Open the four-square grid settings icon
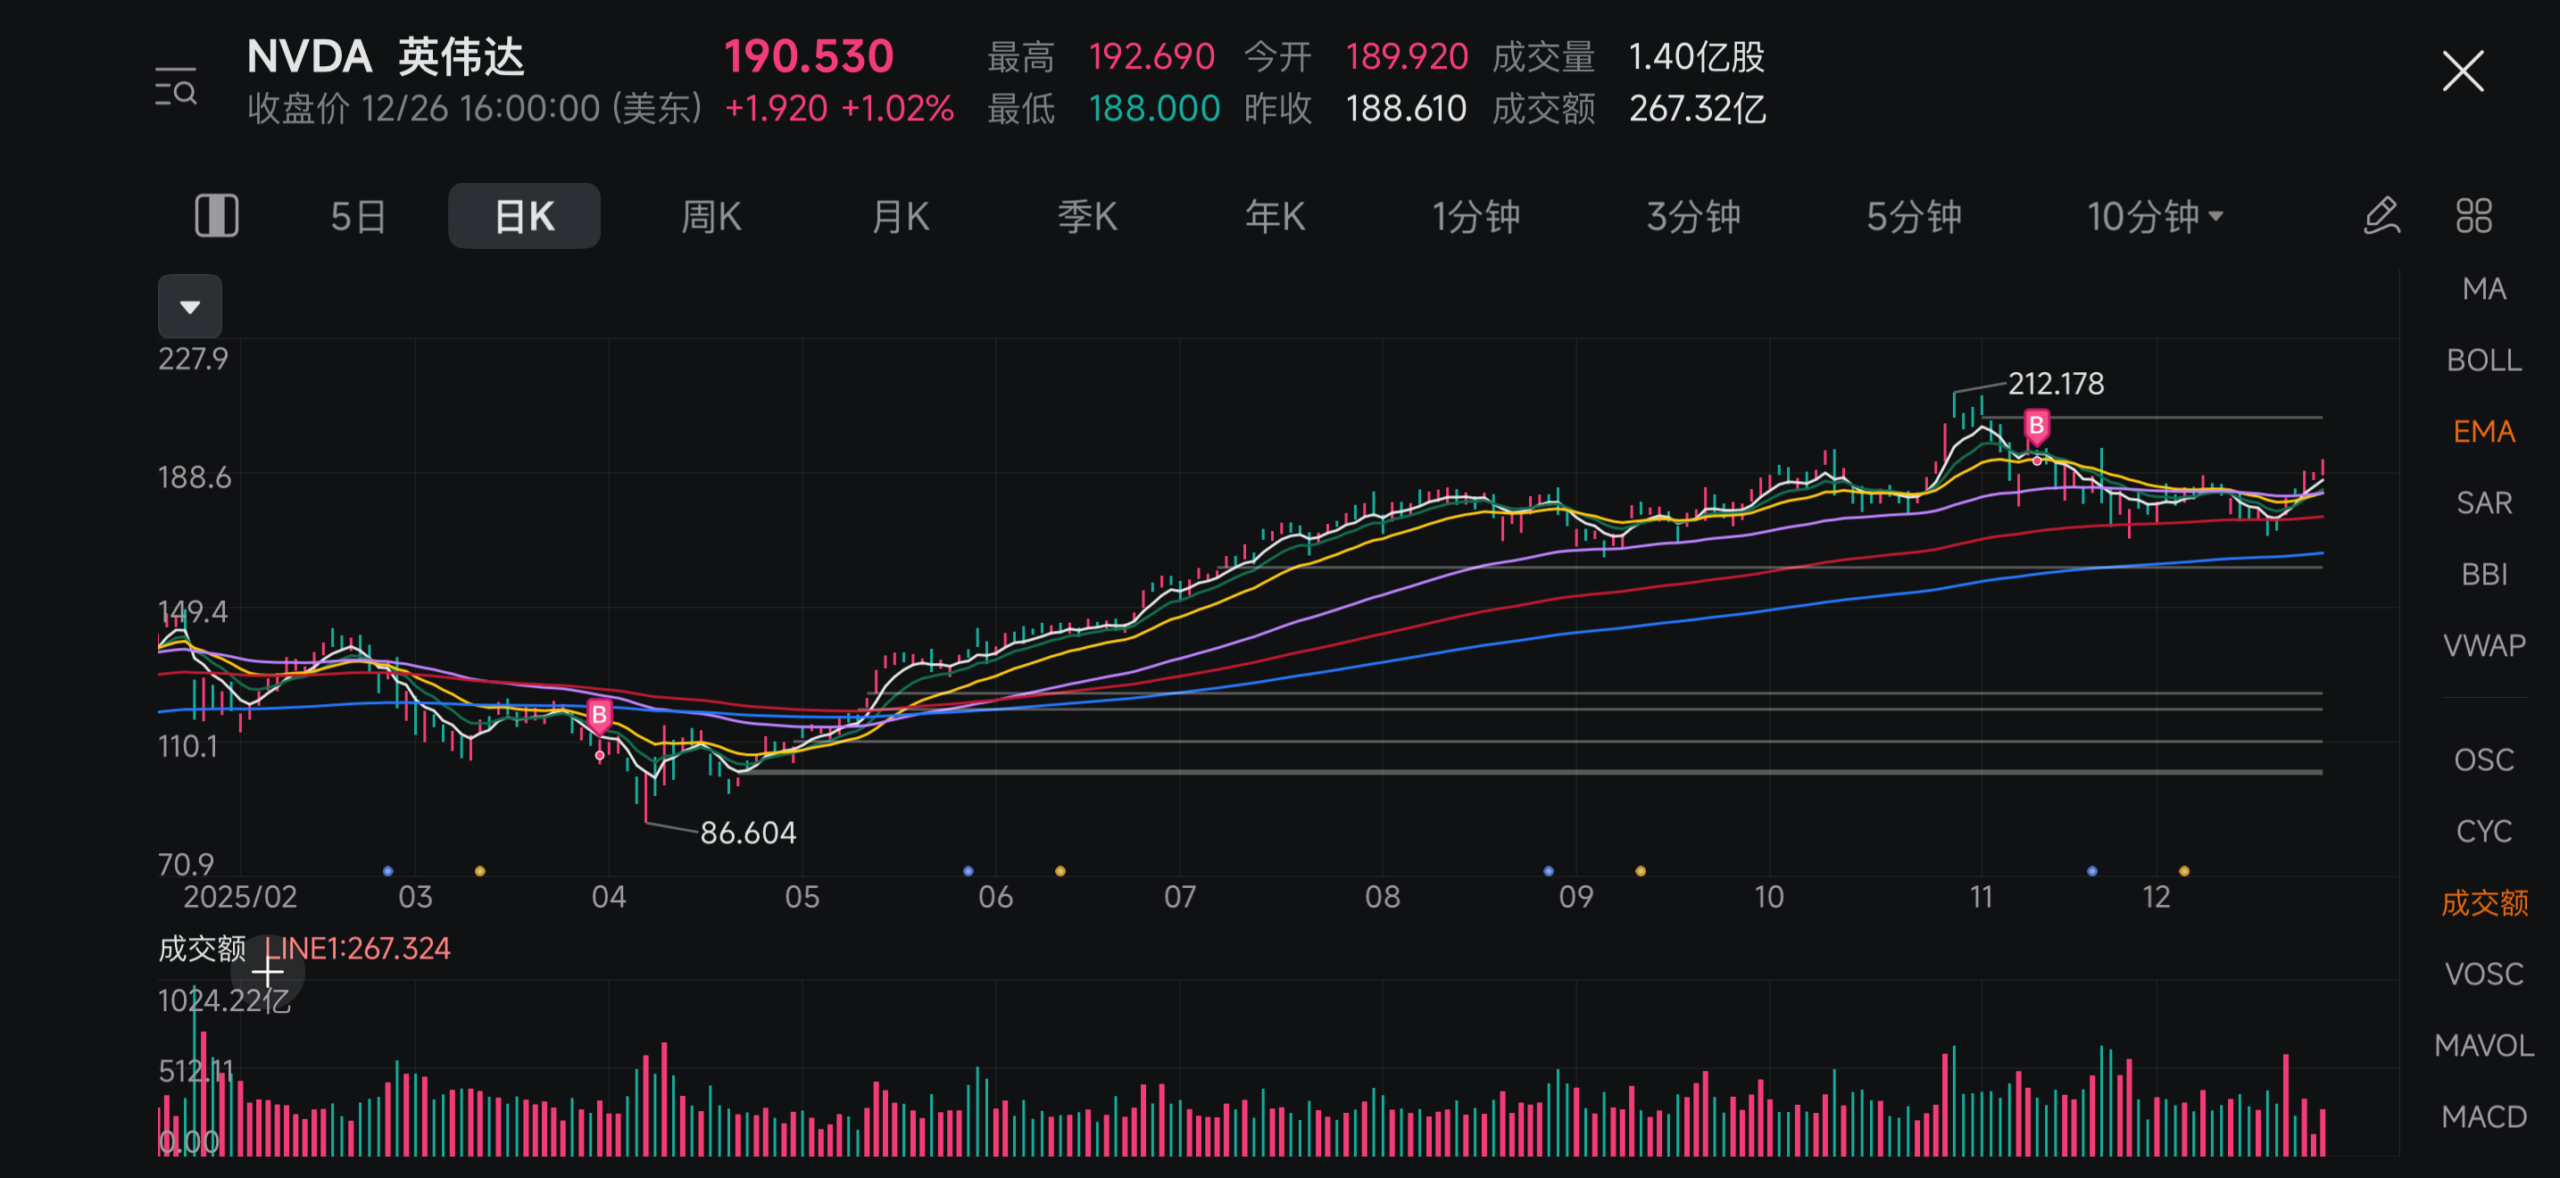This screenshot has height=1178, width=2560. coord(2473,216)
